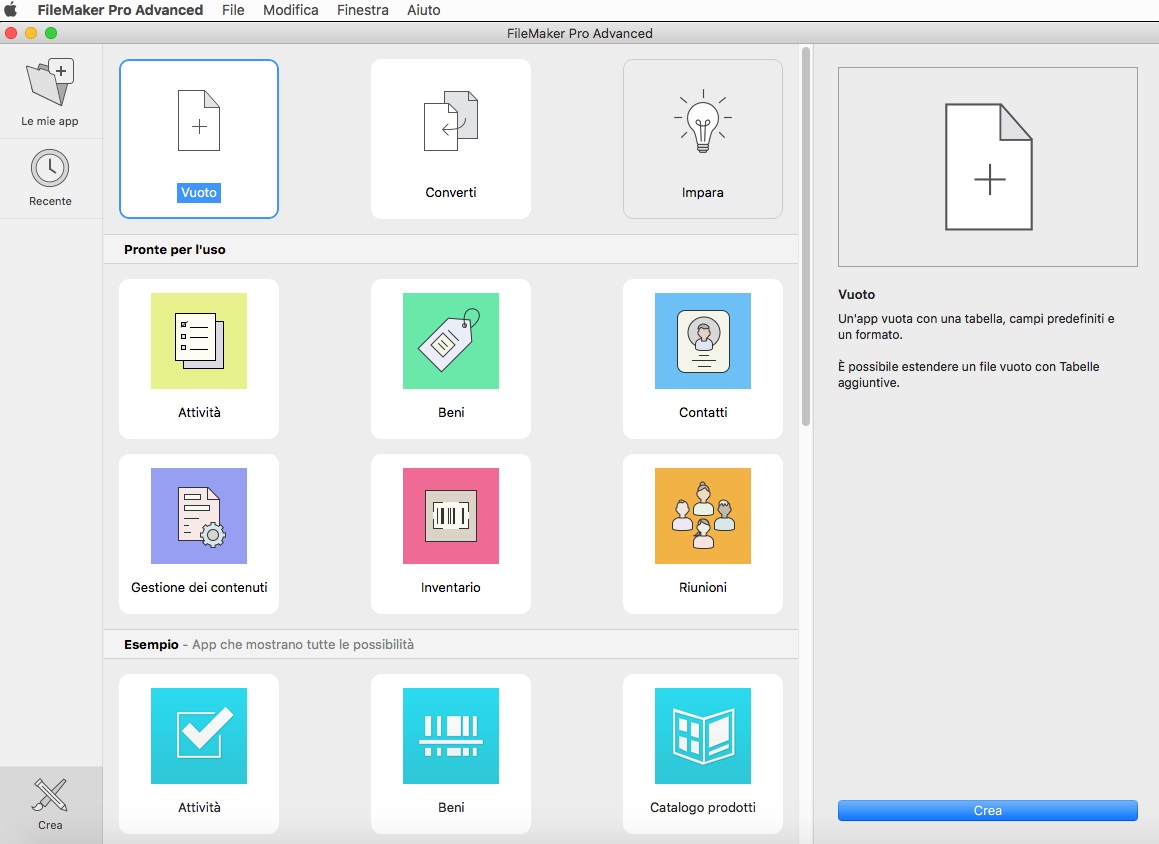This screenshot has height=844, width=1159.
Task: Select the Crea pencil and brush icon
Action: 50,795
